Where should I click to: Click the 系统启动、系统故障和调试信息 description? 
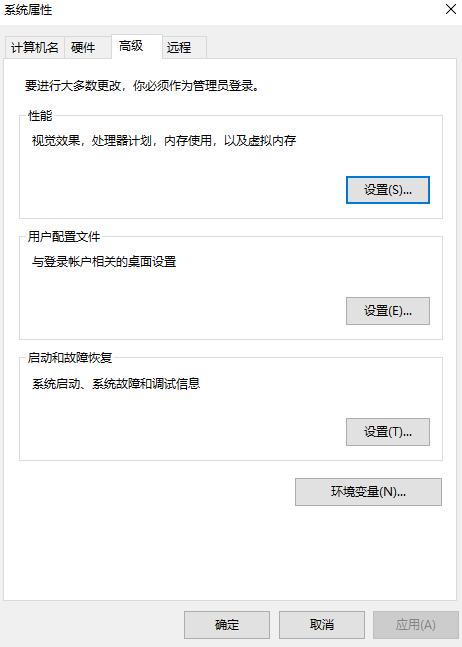click(116, 384)
